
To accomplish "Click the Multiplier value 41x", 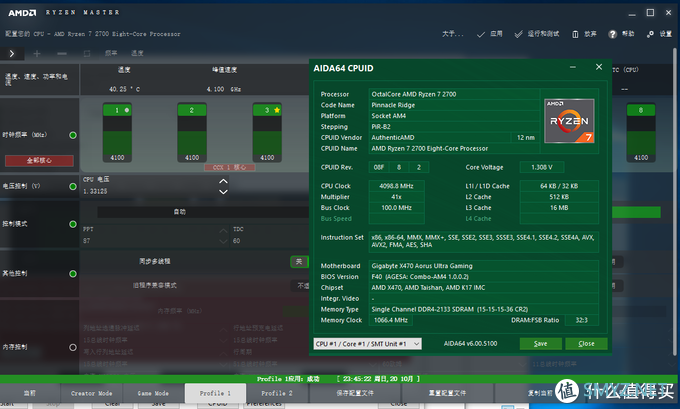I will (x=396, y=197).
